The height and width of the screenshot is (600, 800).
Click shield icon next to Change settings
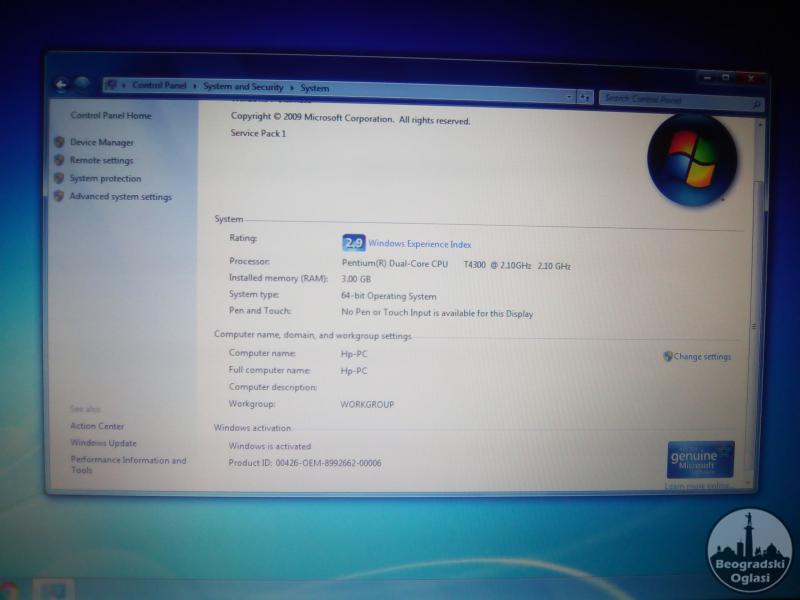click(668, 356)
